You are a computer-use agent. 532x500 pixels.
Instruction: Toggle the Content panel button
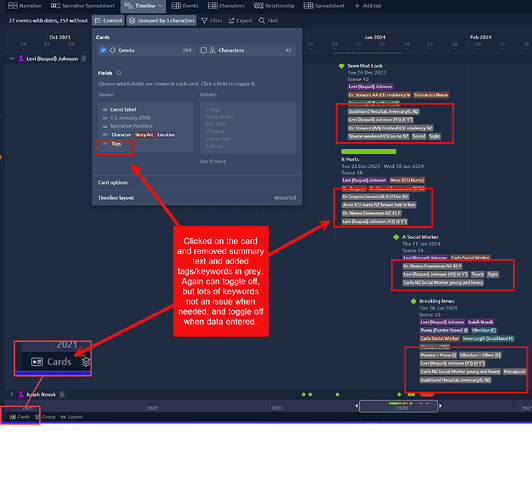tap(108, 21)
